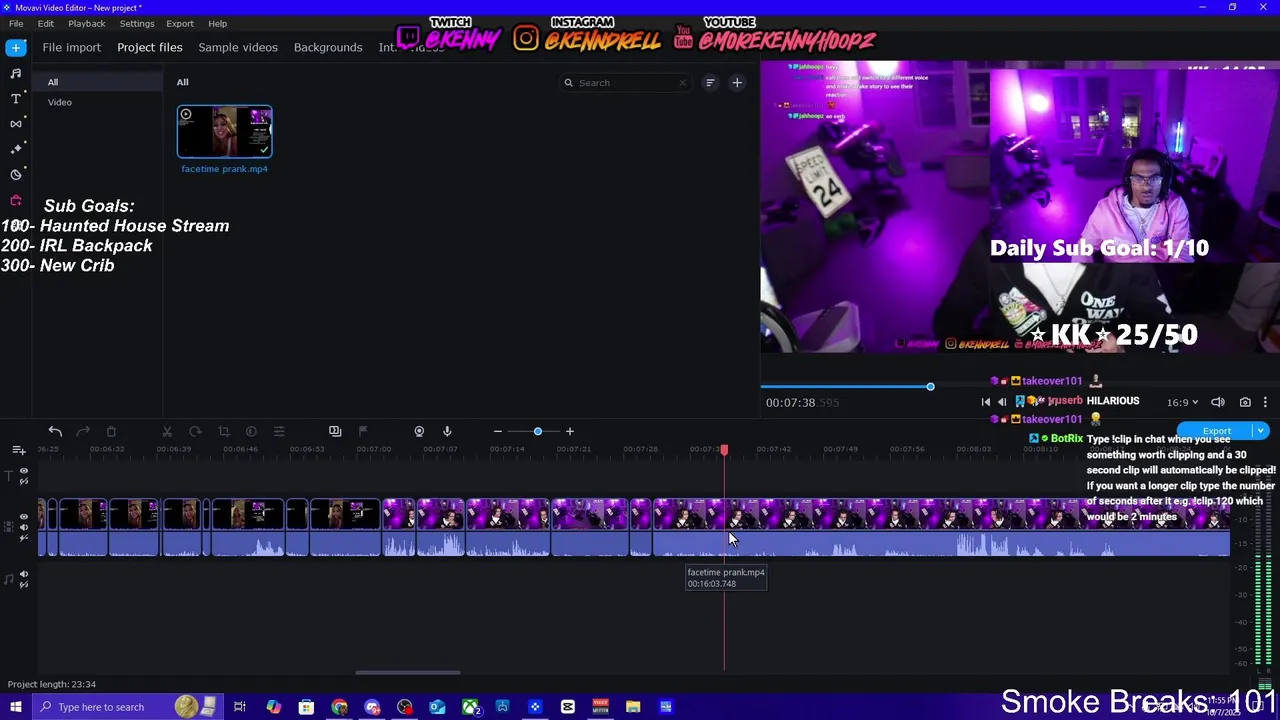Viewport: 1280px width, 720px height.
Task: Open preview more options kebab icon
Action: (x=1265, y=402)
